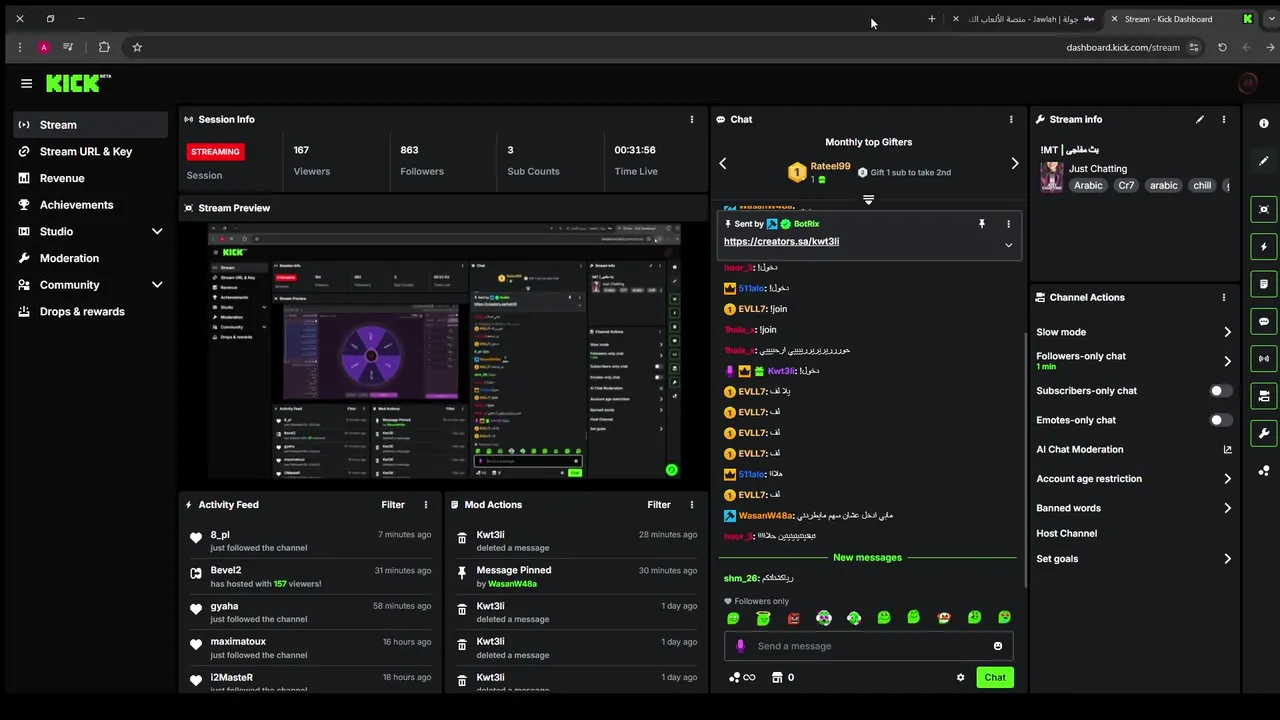This screenshot has width=1280, height=720.
Task: Open Activity Feed three-dot menu
Action: 426,505
